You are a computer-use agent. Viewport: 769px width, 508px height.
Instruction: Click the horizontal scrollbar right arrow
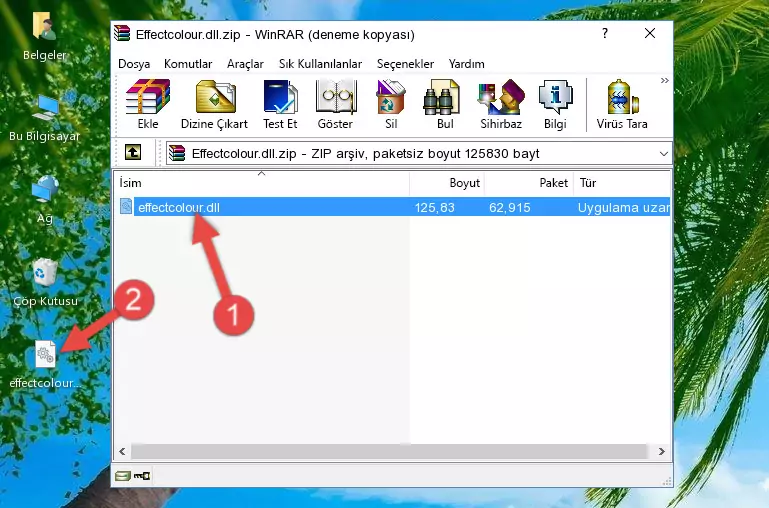tap(662, 451)
